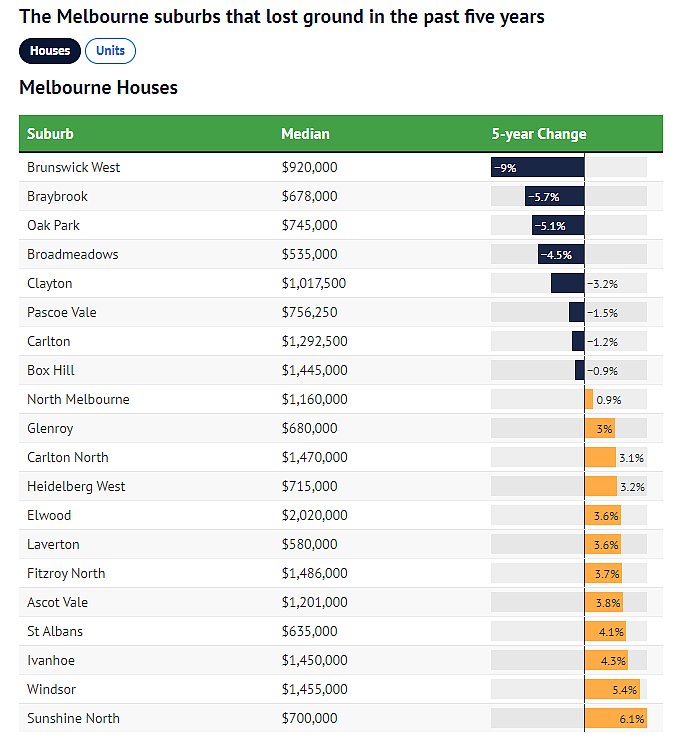Click the Box Hill median $1,445,000
Image resolution: width=681 pixels, height=742 pixels.
click(314, 371)
